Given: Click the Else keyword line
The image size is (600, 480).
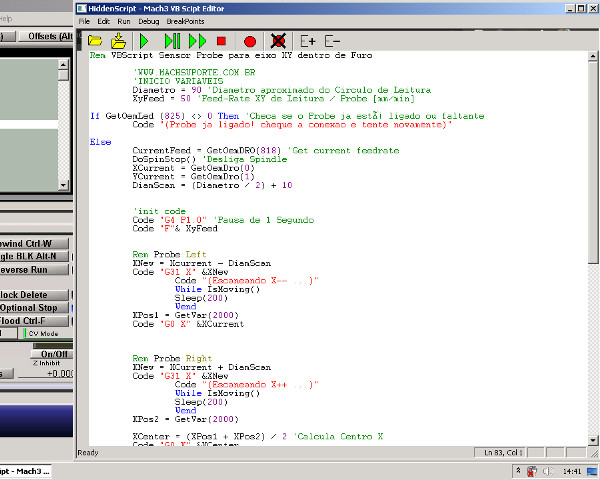Looking at the screenshot, I should pyautogui.click(x=101, y=142).
